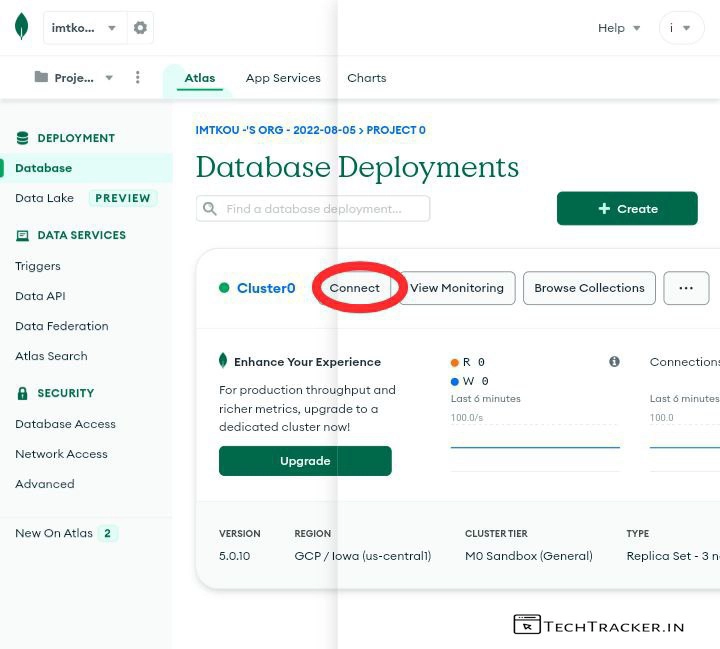Click the Browse Collections button
Viewport: 720px width, 649px height.
[589, 288]
